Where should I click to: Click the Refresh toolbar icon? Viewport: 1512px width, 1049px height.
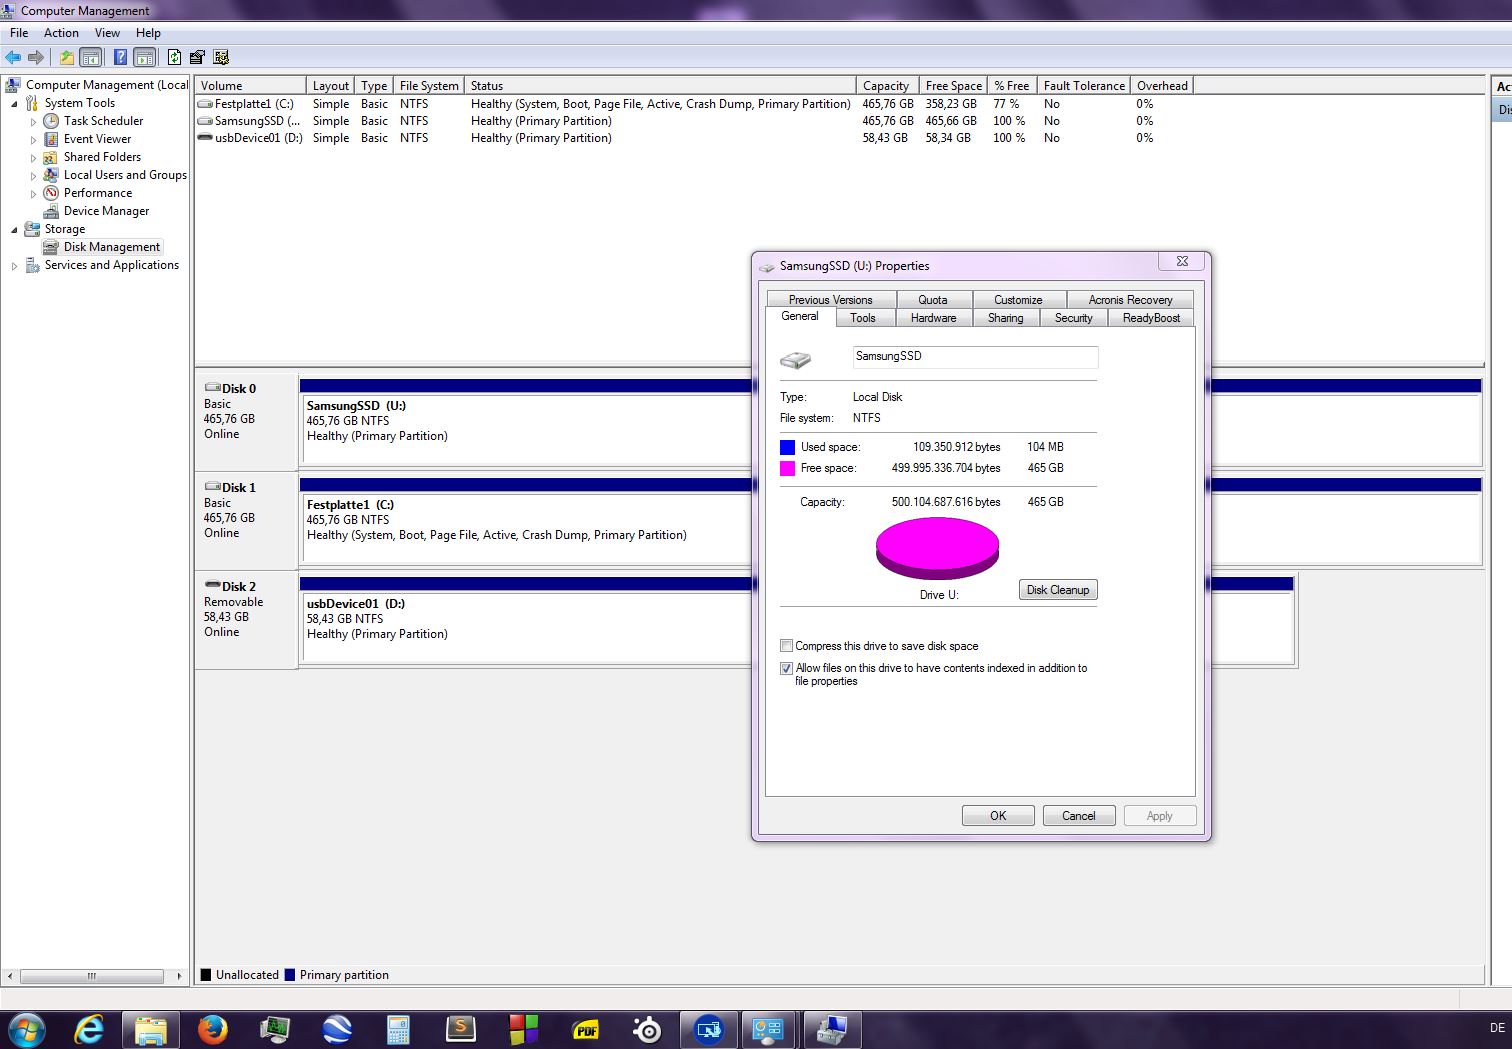174,57
